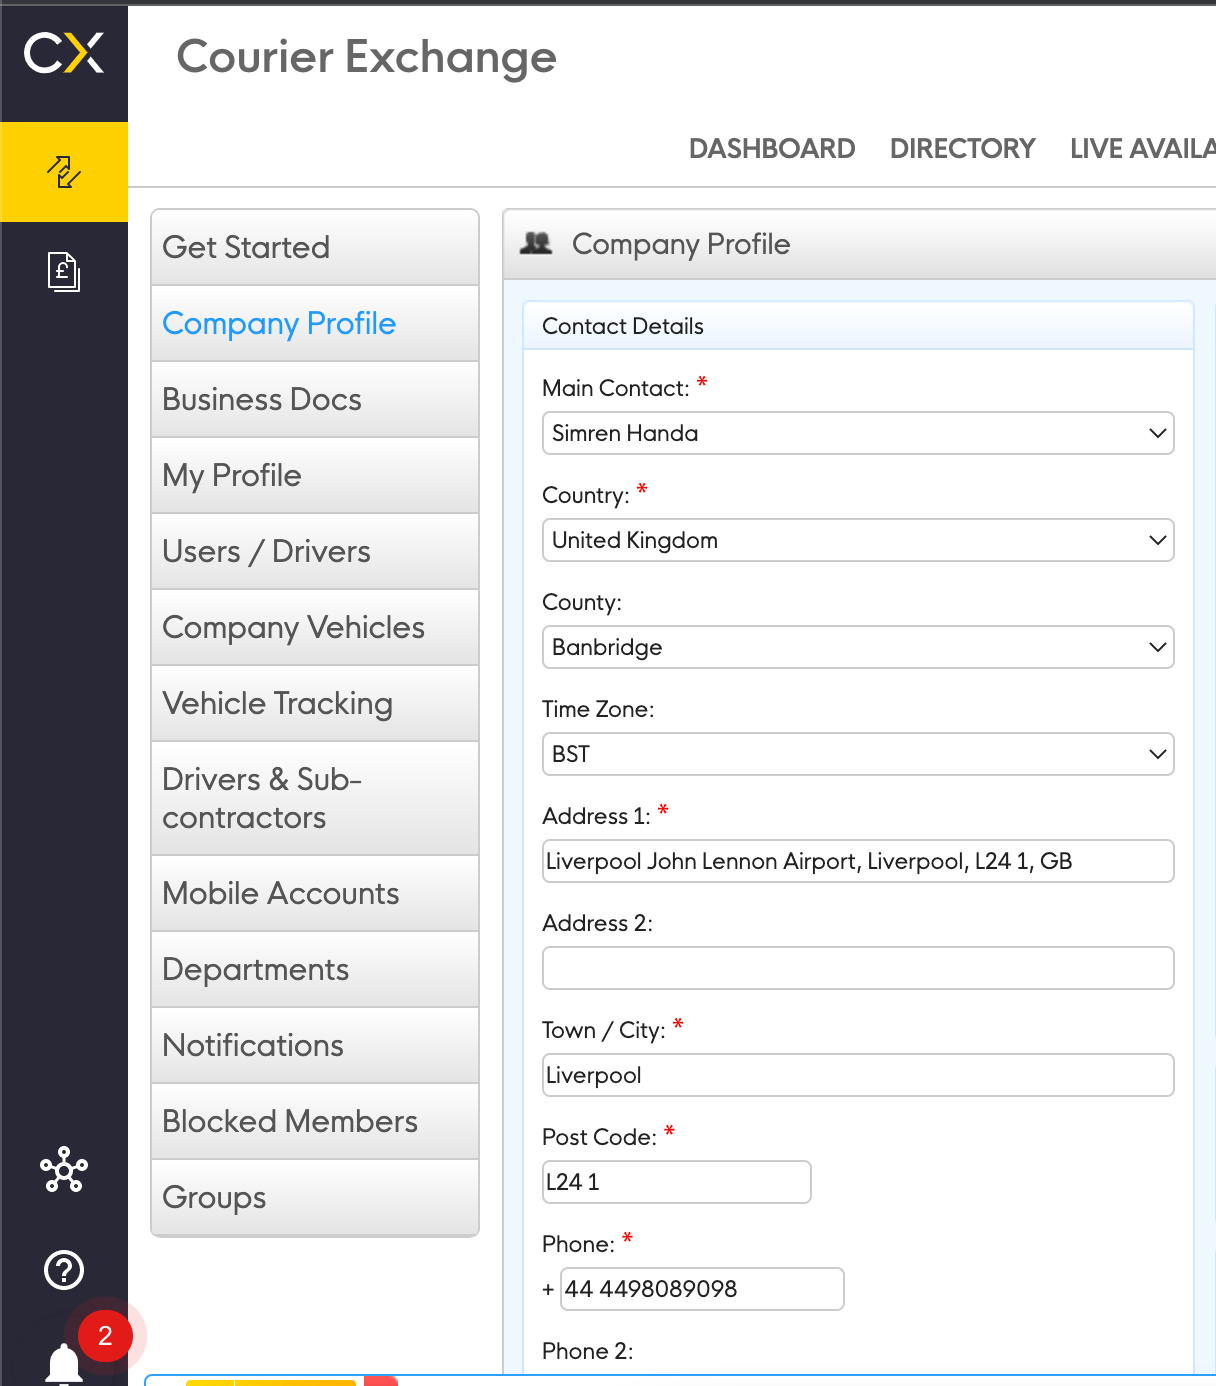Select Get Started in side menu
This screenshot has width=1216, height=1386.
point(315,247)
